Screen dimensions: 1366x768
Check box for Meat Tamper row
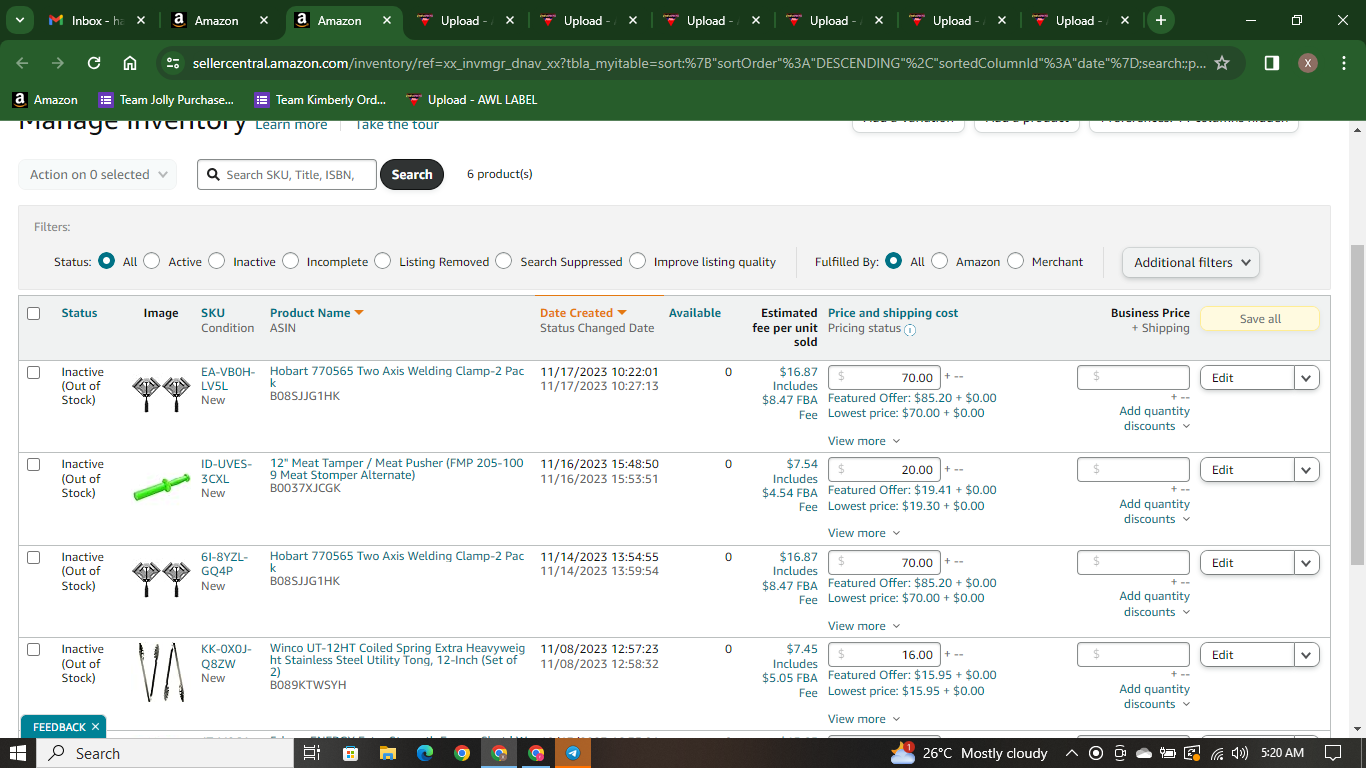[x=34, y=464]
